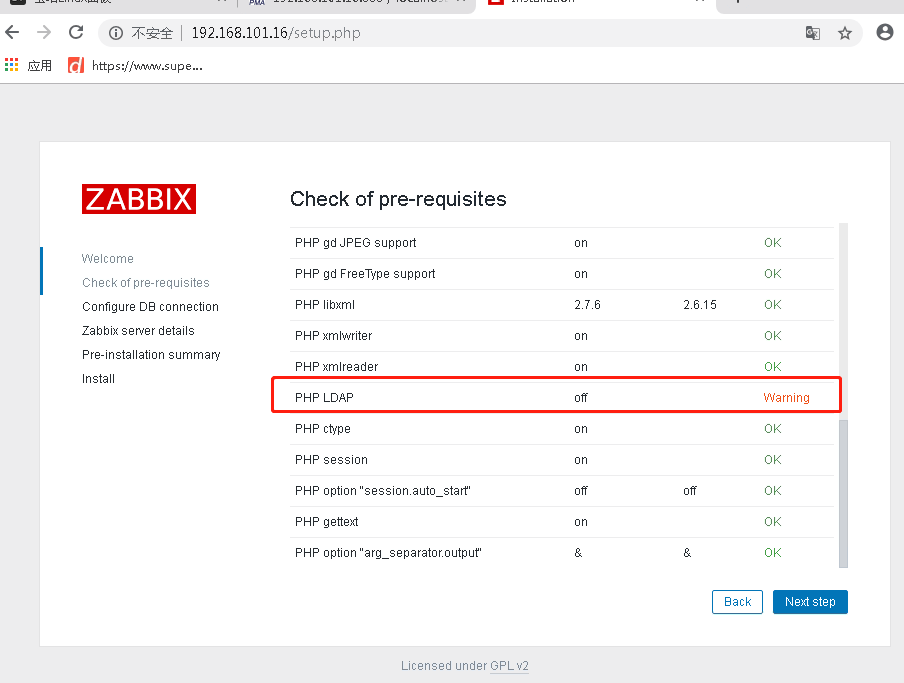Viewport: 904px width, 683px height.
Task: Click the translate page icon
Action: tap(813, 33)
